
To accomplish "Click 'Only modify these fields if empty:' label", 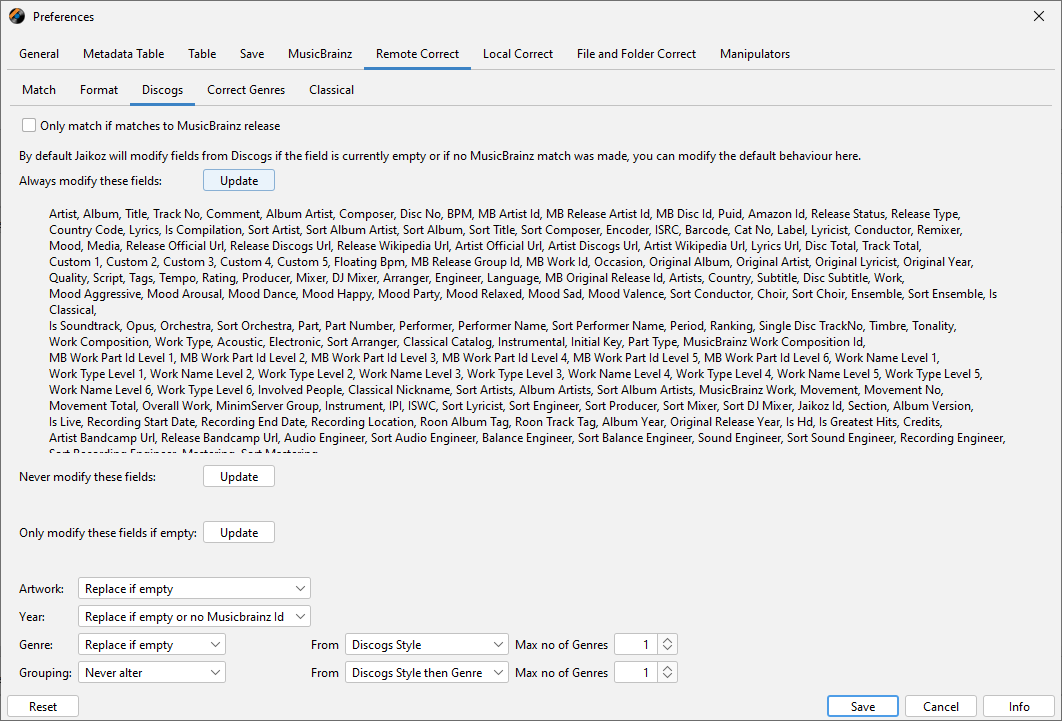I will pyautogui.click(x=108, y=533).
